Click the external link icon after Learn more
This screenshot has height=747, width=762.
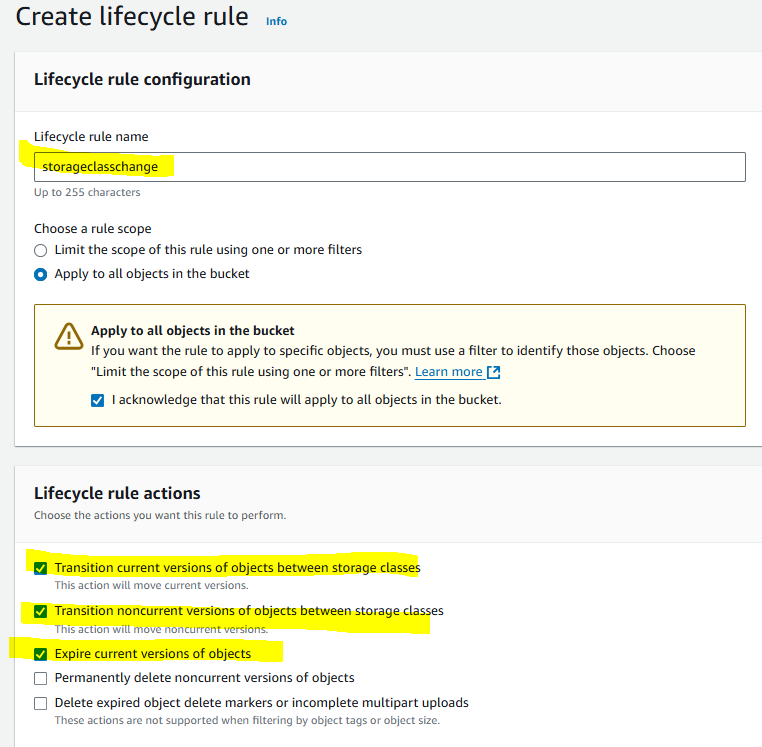click(x=493, y=372)
